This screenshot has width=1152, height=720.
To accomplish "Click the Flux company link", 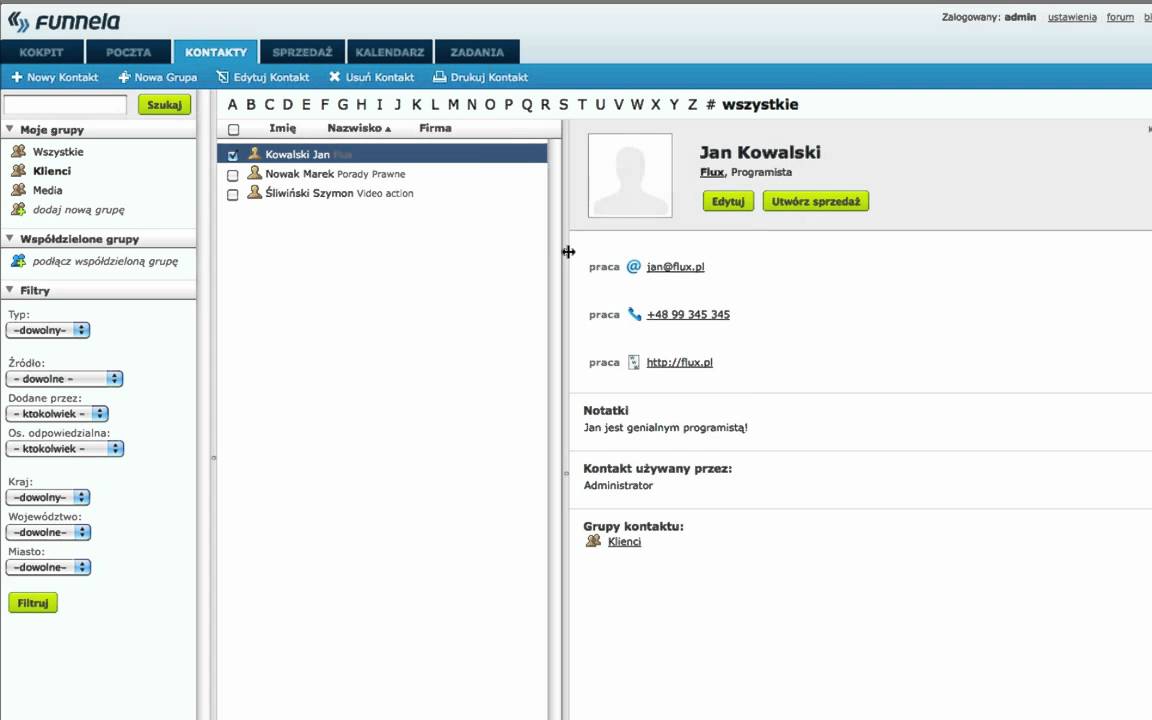I will coord(712,172).
